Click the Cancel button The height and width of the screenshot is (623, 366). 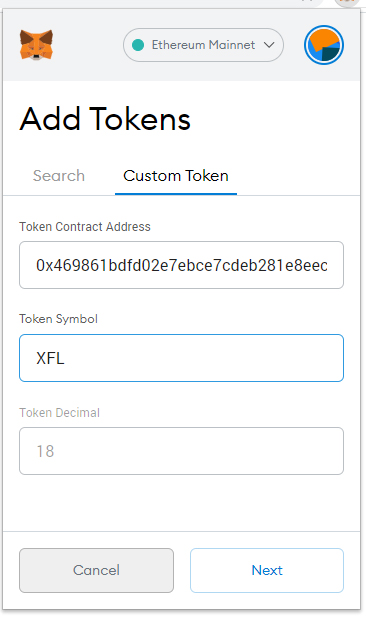(97, 570)
